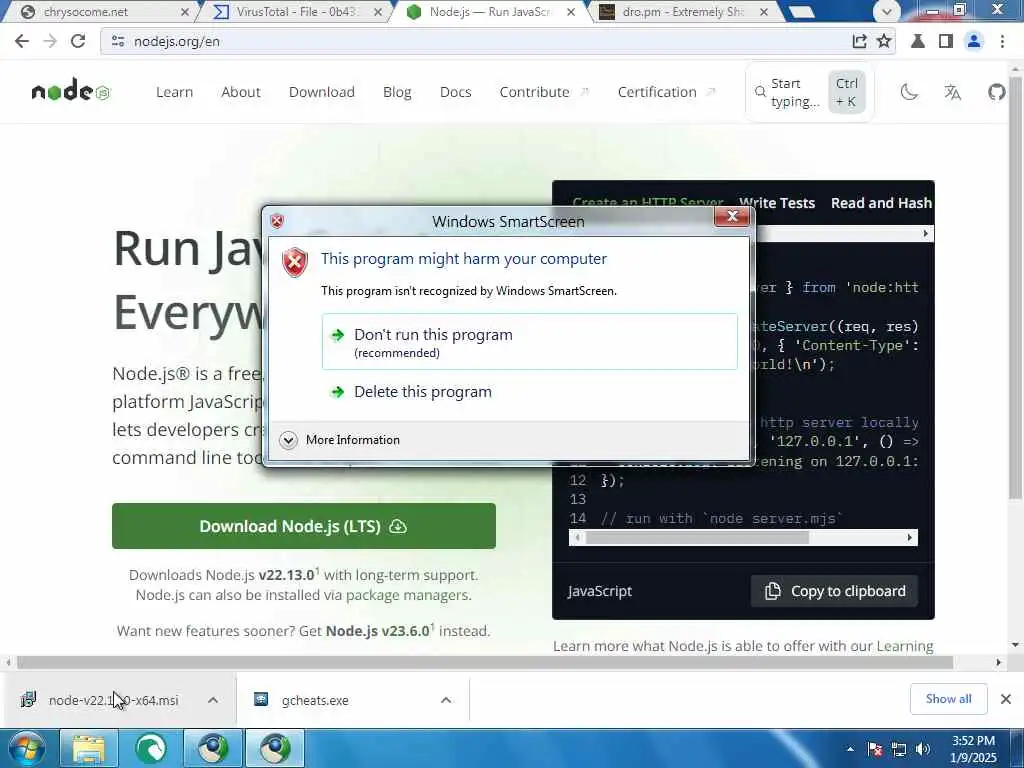Click the page vertical scrollbar
1024x768 pixels.
1016,287
